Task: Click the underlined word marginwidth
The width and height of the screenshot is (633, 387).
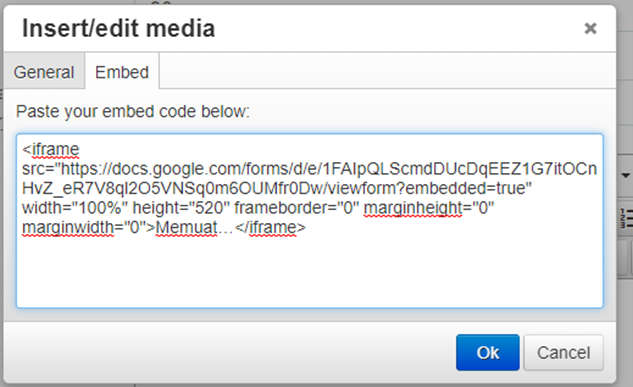Action: (x=68, y=227)
